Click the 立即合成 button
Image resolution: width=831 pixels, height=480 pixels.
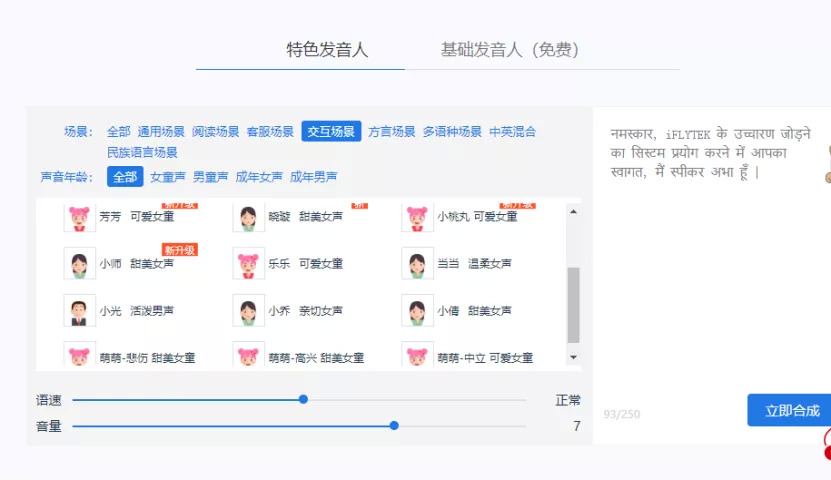pyautogui.click(x=792, y=410)
